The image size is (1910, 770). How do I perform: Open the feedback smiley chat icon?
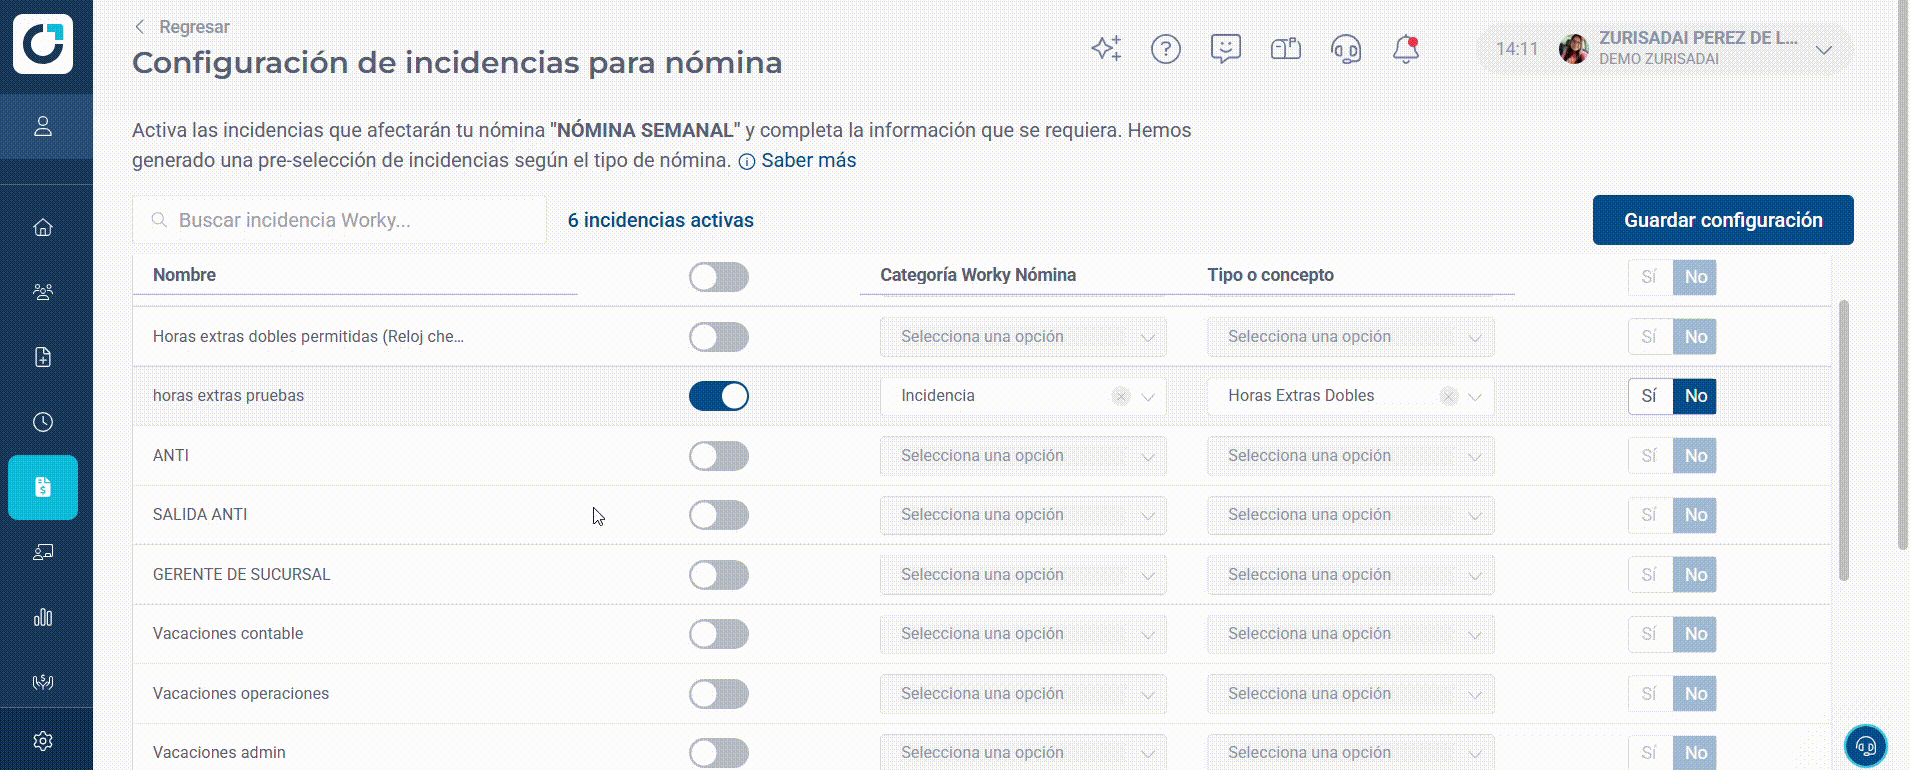coord(1226,48)
